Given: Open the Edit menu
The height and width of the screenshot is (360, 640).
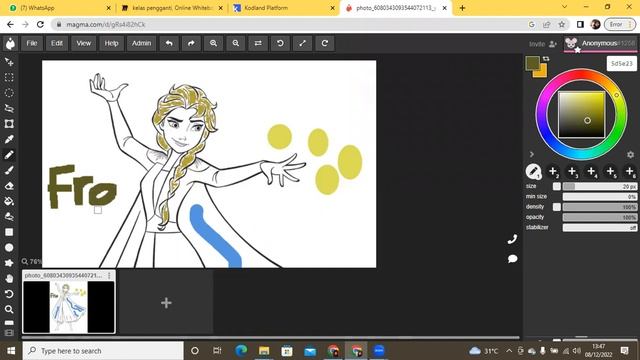Looking at the screenshot, I should click(57, 43).
